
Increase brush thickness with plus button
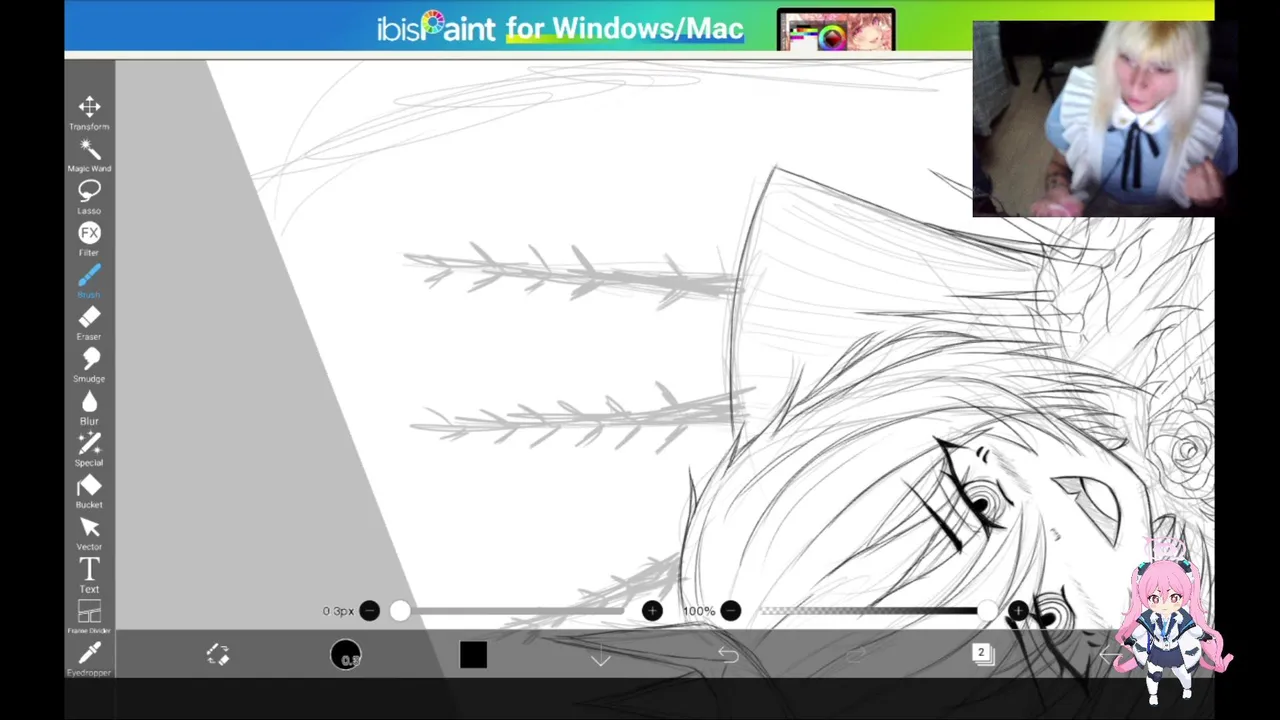(652, 611)
